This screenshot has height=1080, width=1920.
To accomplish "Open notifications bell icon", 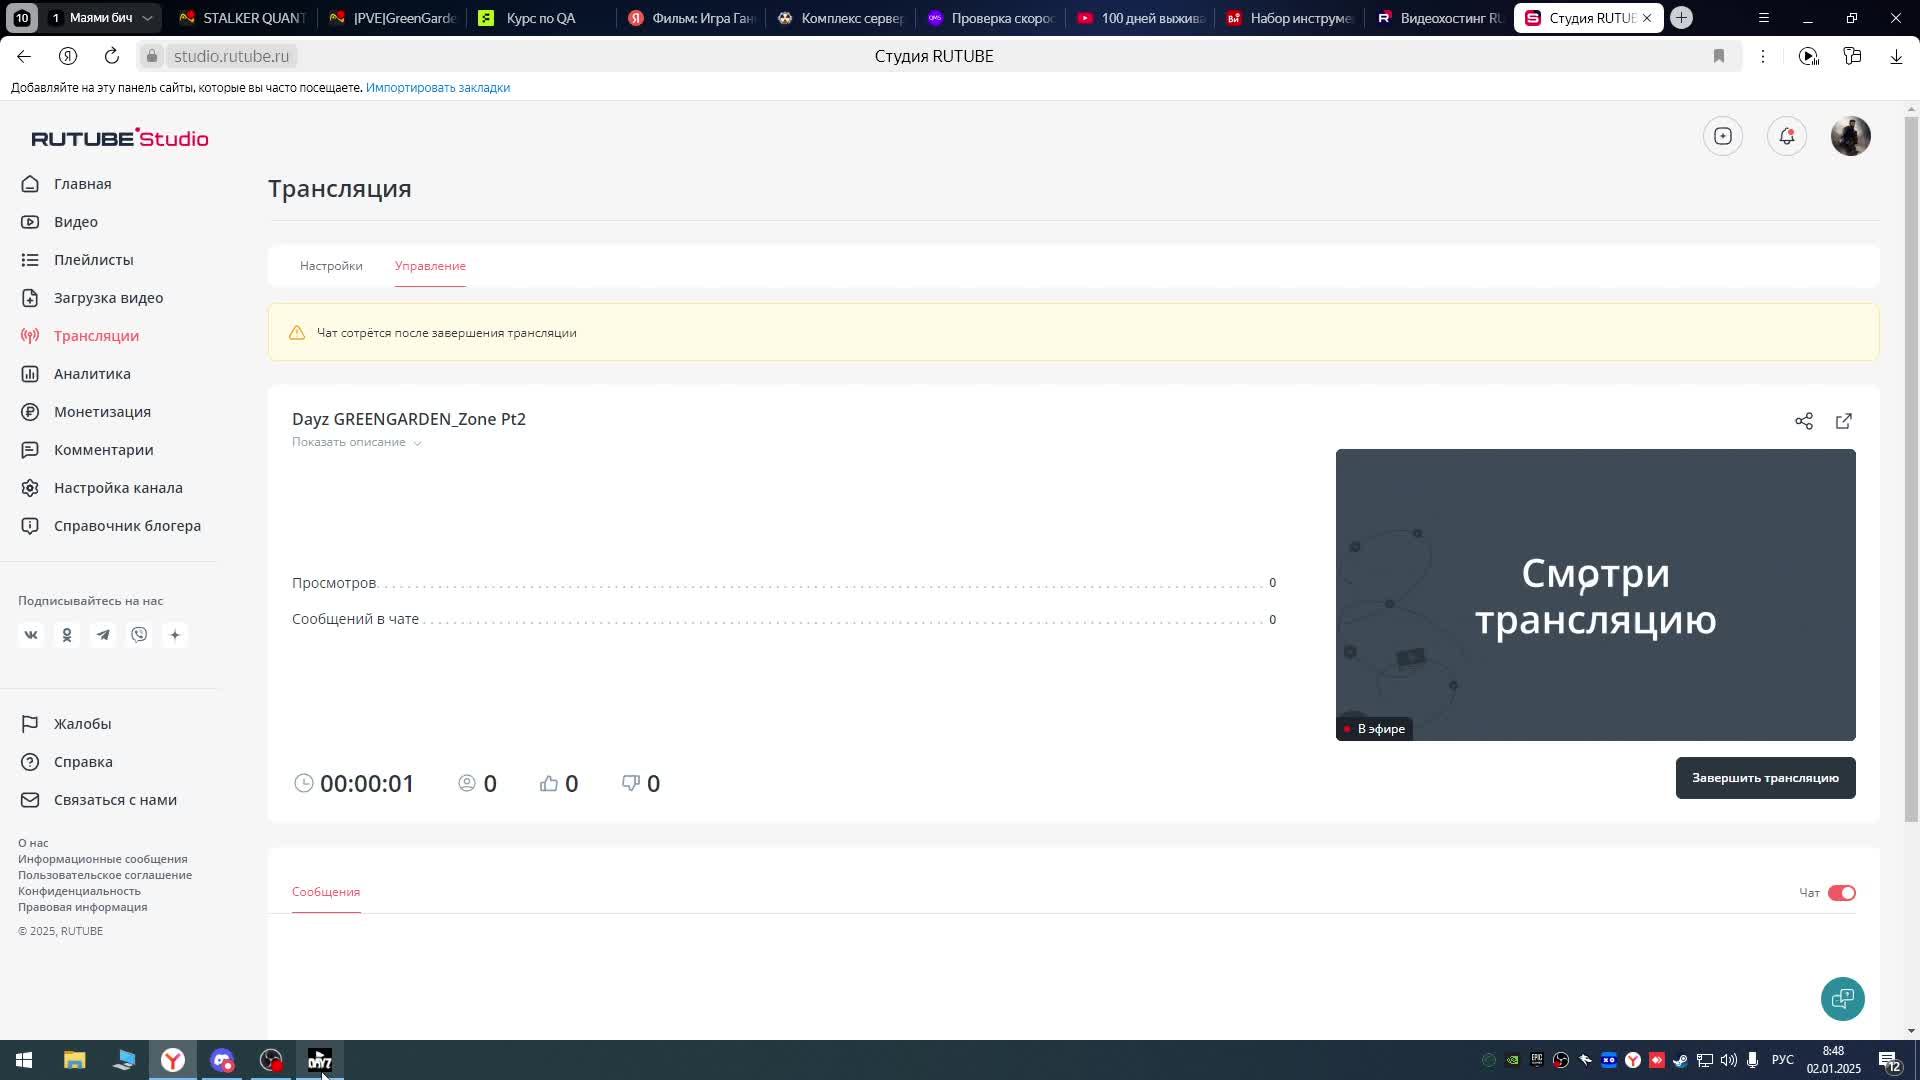I will pyautogui.click(x=1786, y=136).
